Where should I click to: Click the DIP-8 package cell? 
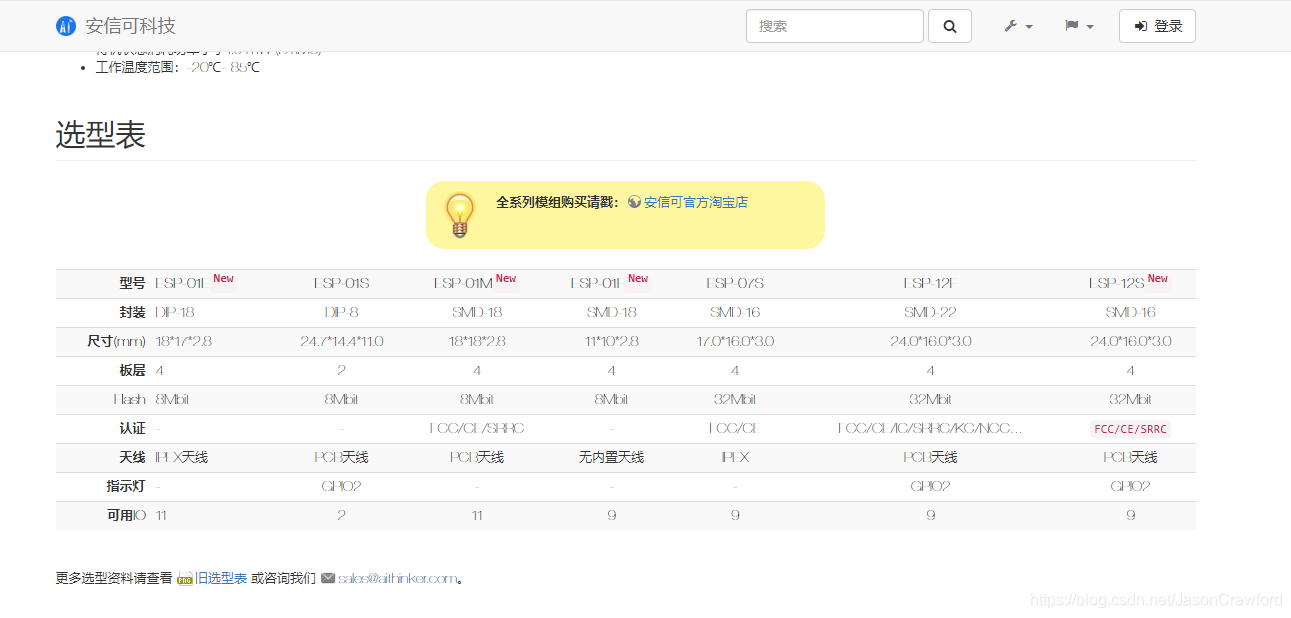coord(341,313)
